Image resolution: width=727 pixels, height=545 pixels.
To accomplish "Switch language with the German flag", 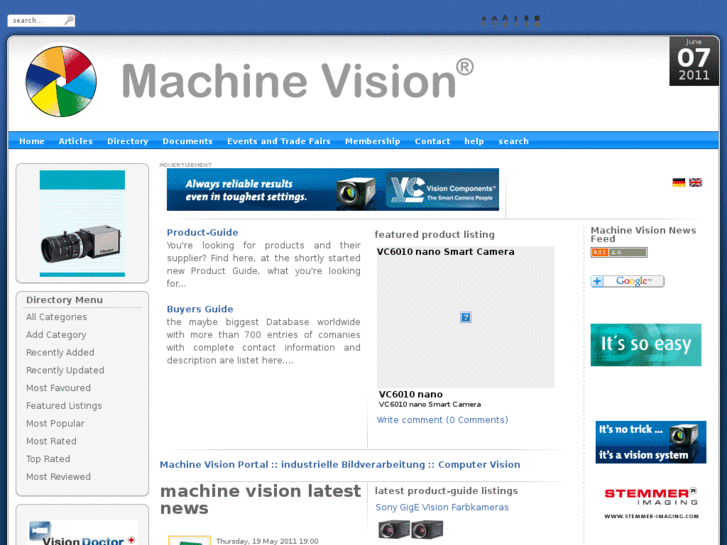I will 678,182.
